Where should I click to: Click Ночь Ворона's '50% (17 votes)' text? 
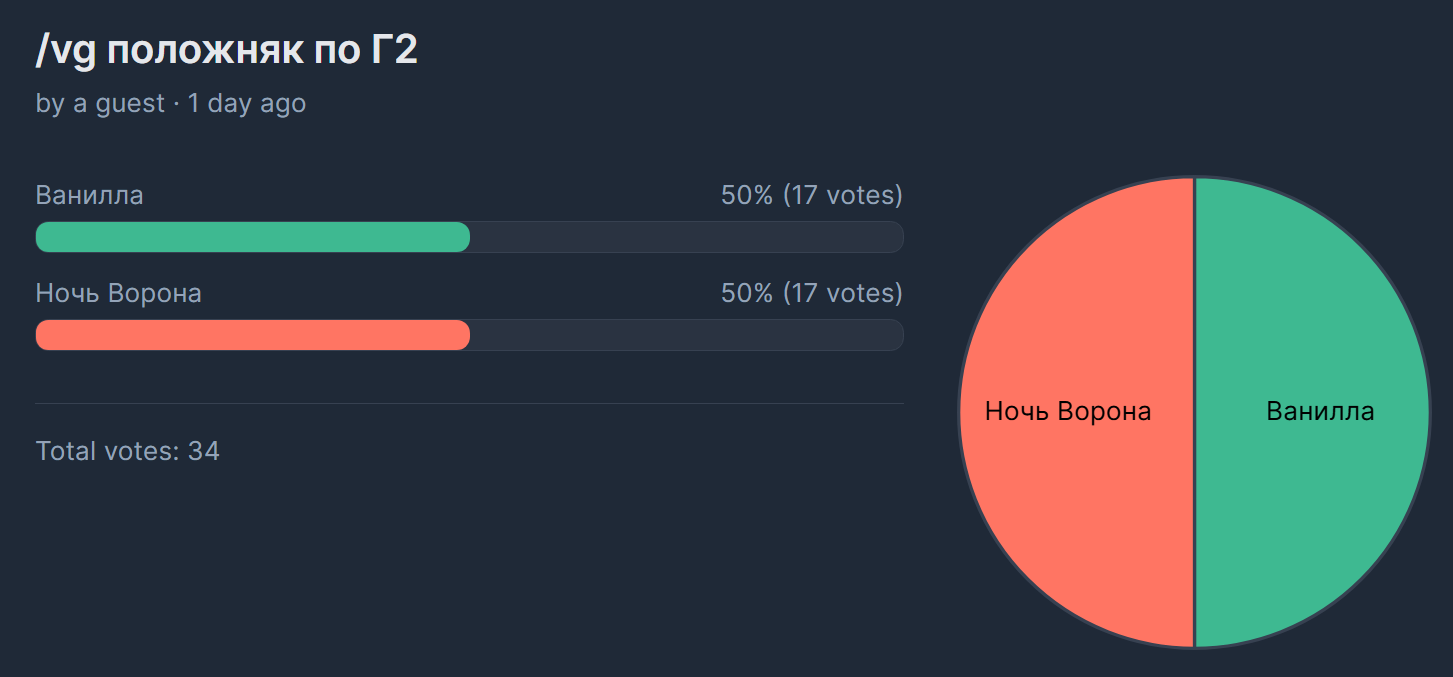[811, 293]
